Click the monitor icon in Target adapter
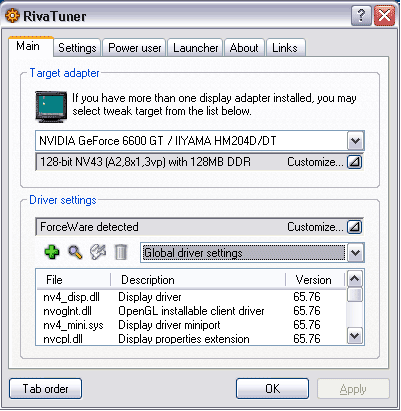 click(x=51, y=107)
